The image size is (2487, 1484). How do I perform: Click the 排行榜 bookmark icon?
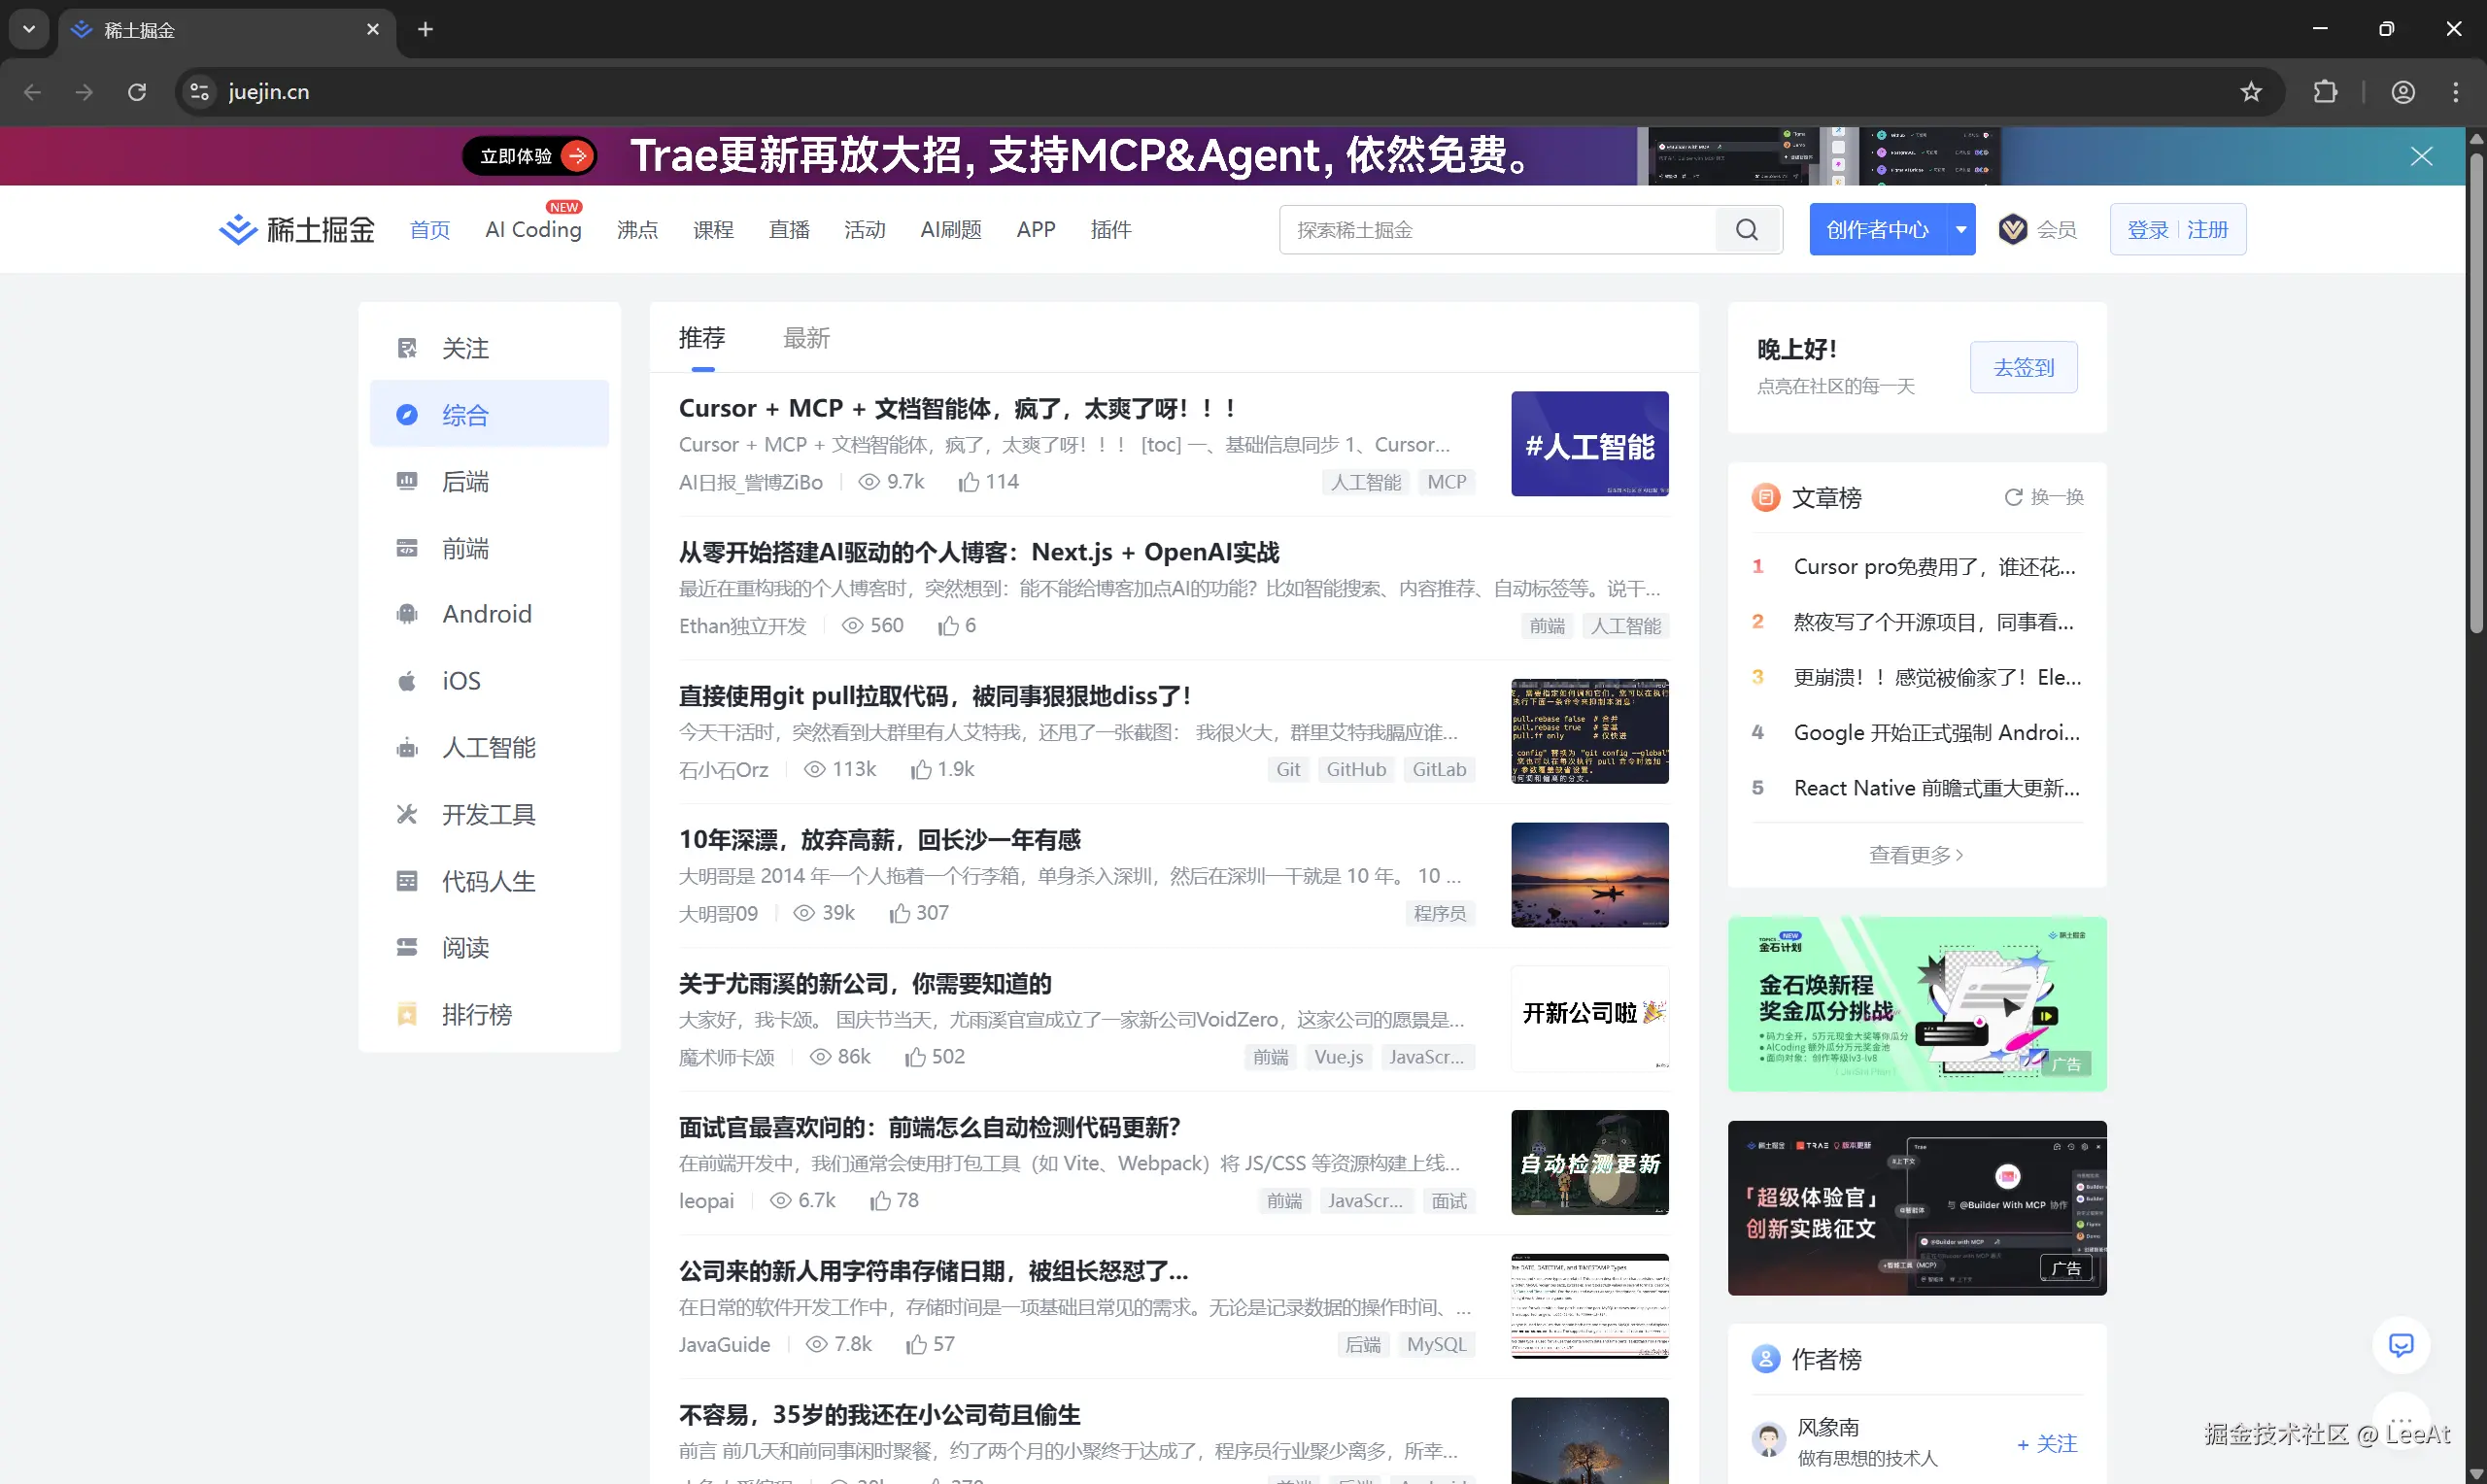pos(407,1014)
